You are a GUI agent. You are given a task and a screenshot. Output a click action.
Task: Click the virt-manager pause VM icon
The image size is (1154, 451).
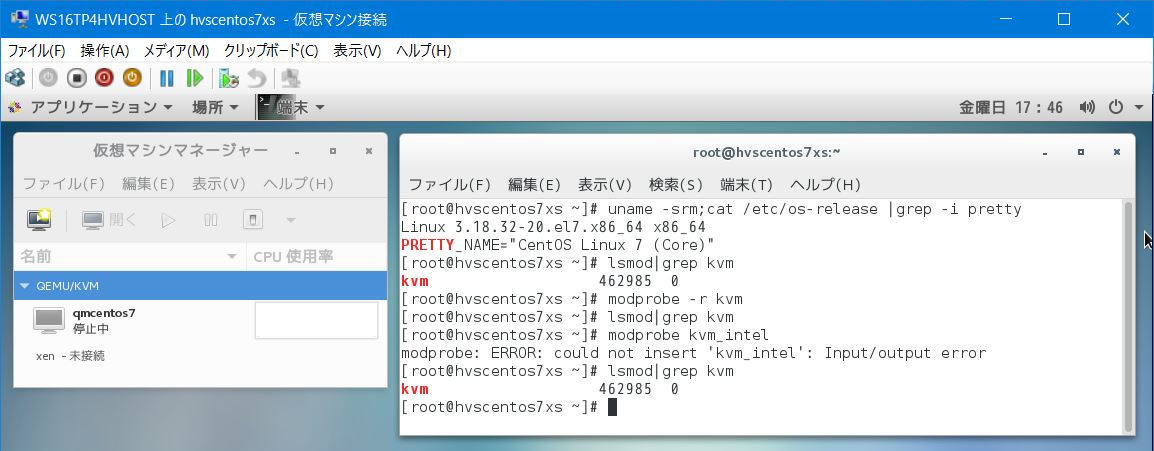(x=210, y=219)
